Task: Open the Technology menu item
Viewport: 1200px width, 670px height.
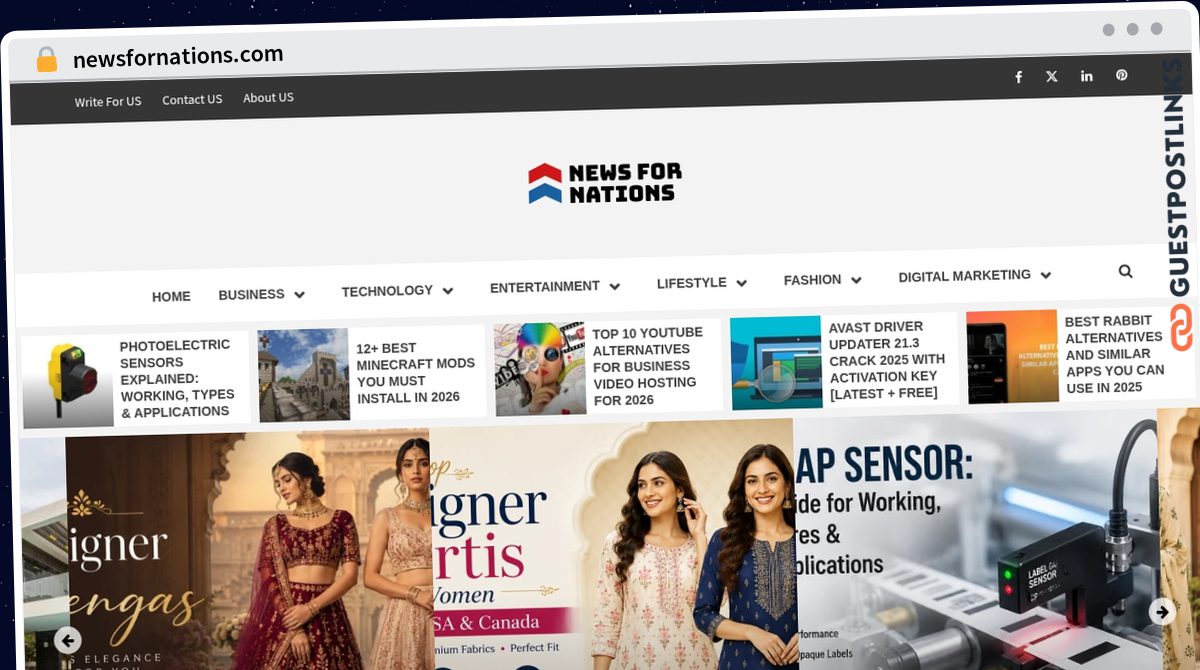Action: [x=387, y=291]
